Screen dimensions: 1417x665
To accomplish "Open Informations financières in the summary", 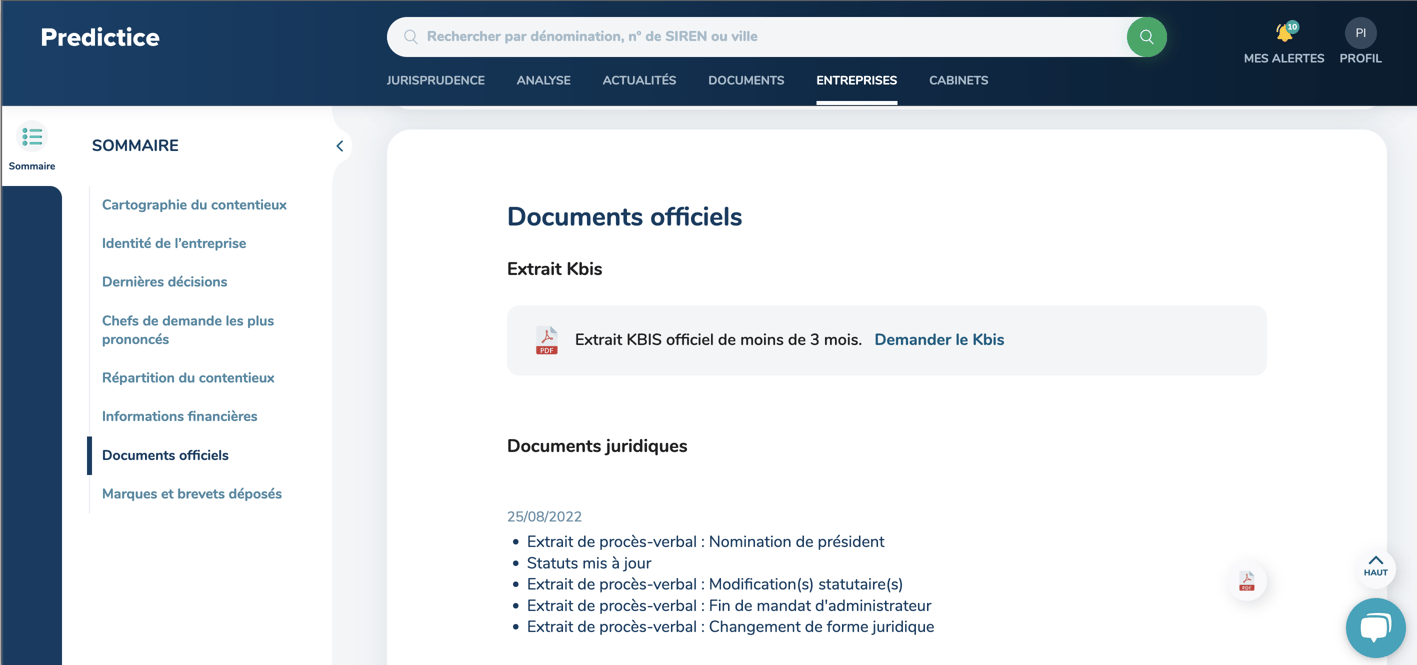I will tap(179, 415).
